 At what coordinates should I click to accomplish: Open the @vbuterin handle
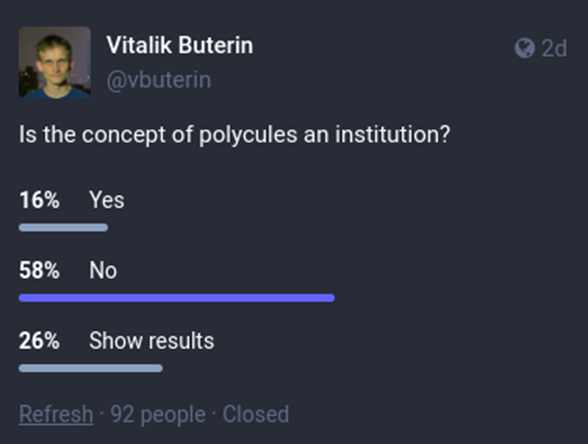pyautogui.click(x=159, y=80)
